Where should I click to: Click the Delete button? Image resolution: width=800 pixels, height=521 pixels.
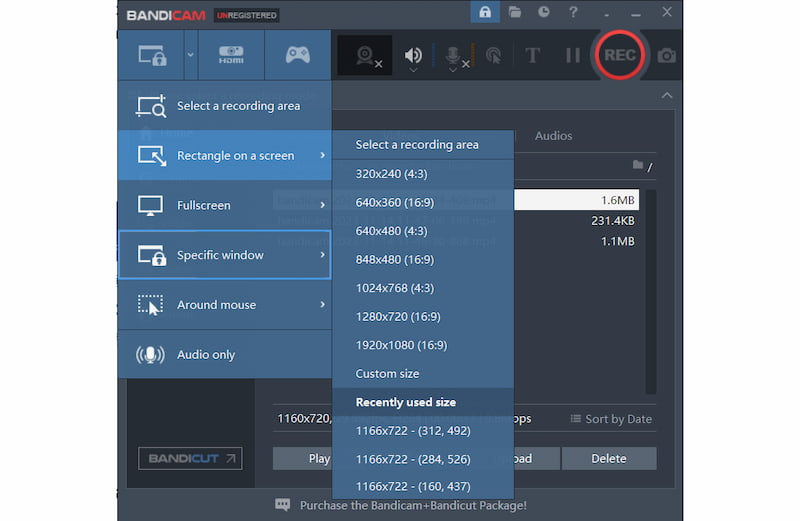pos(608,459)
